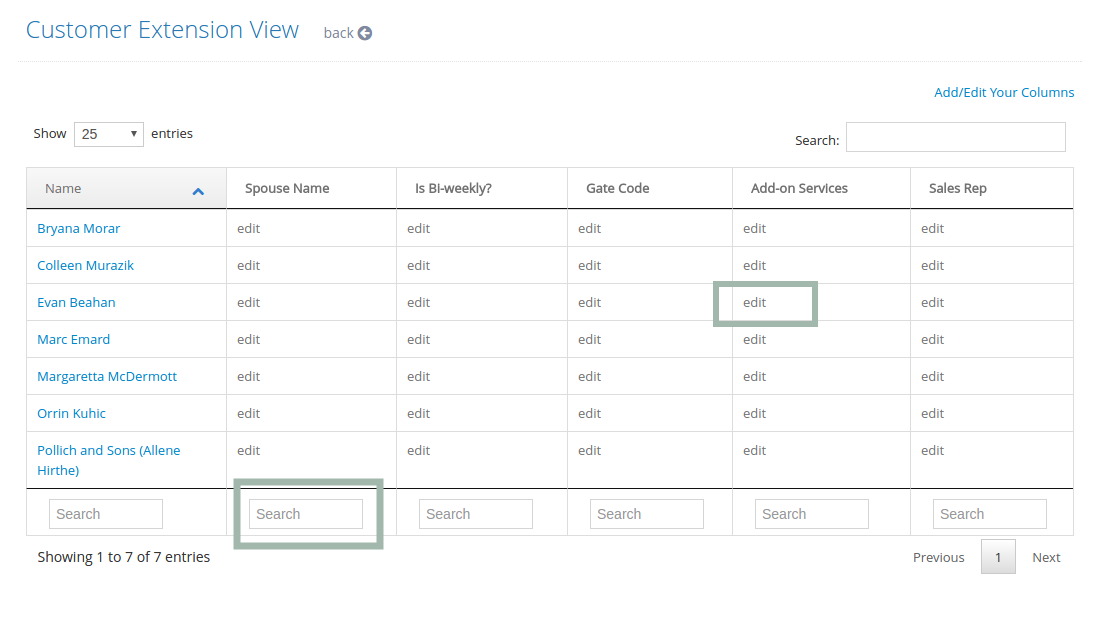
Task: Edit Add-on Services for Marc Emard
Action: coord(754,340)
